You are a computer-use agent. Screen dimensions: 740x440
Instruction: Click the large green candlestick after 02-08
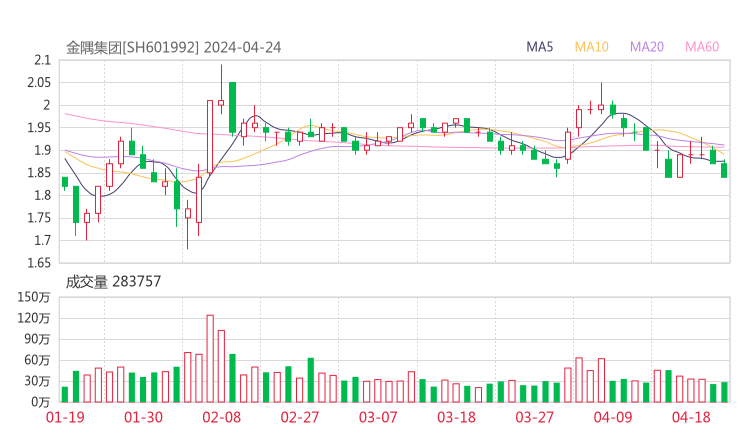232,108
